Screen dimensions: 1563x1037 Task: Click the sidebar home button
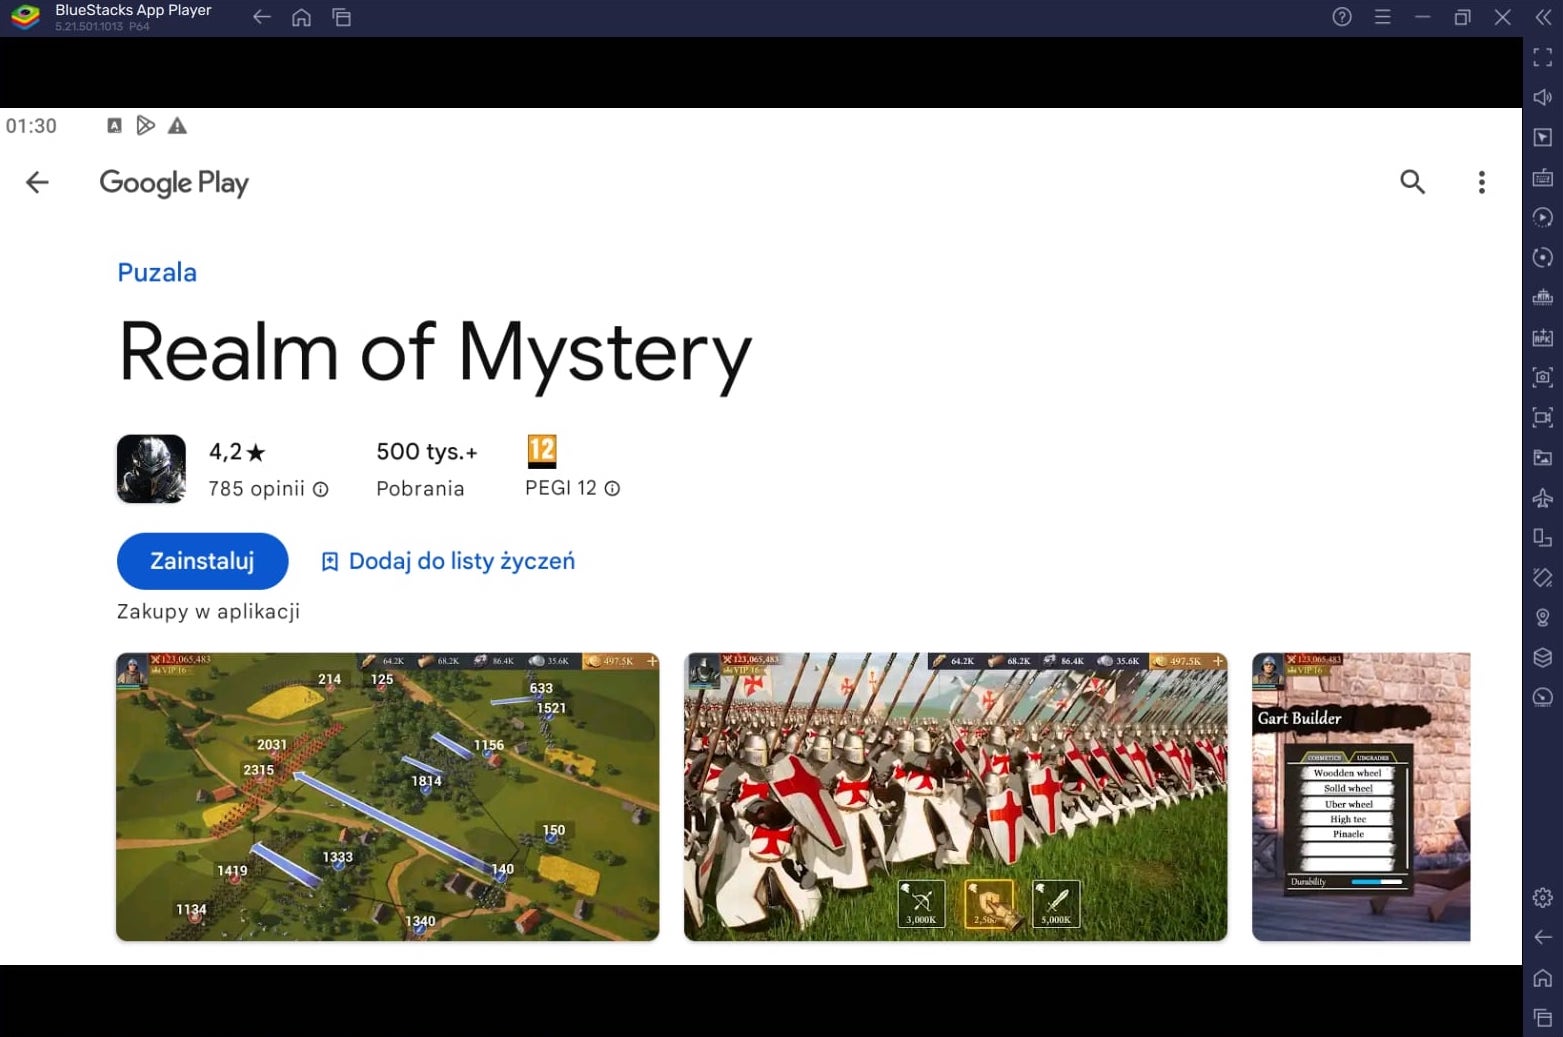point(1542,977)
